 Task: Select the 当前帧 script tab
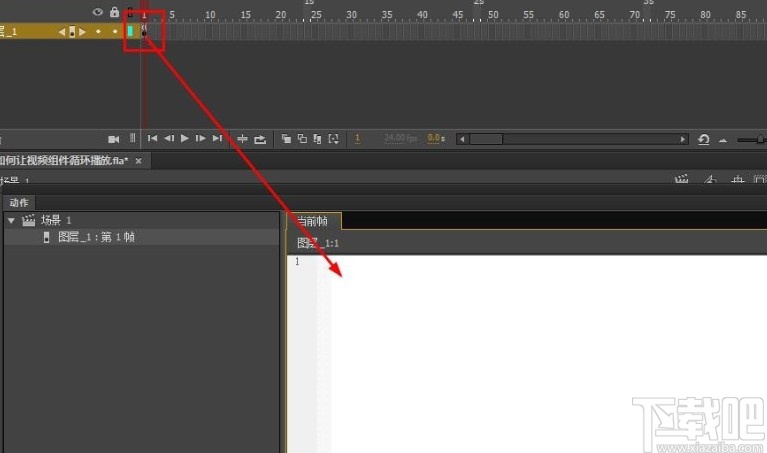tap(314, 221)
